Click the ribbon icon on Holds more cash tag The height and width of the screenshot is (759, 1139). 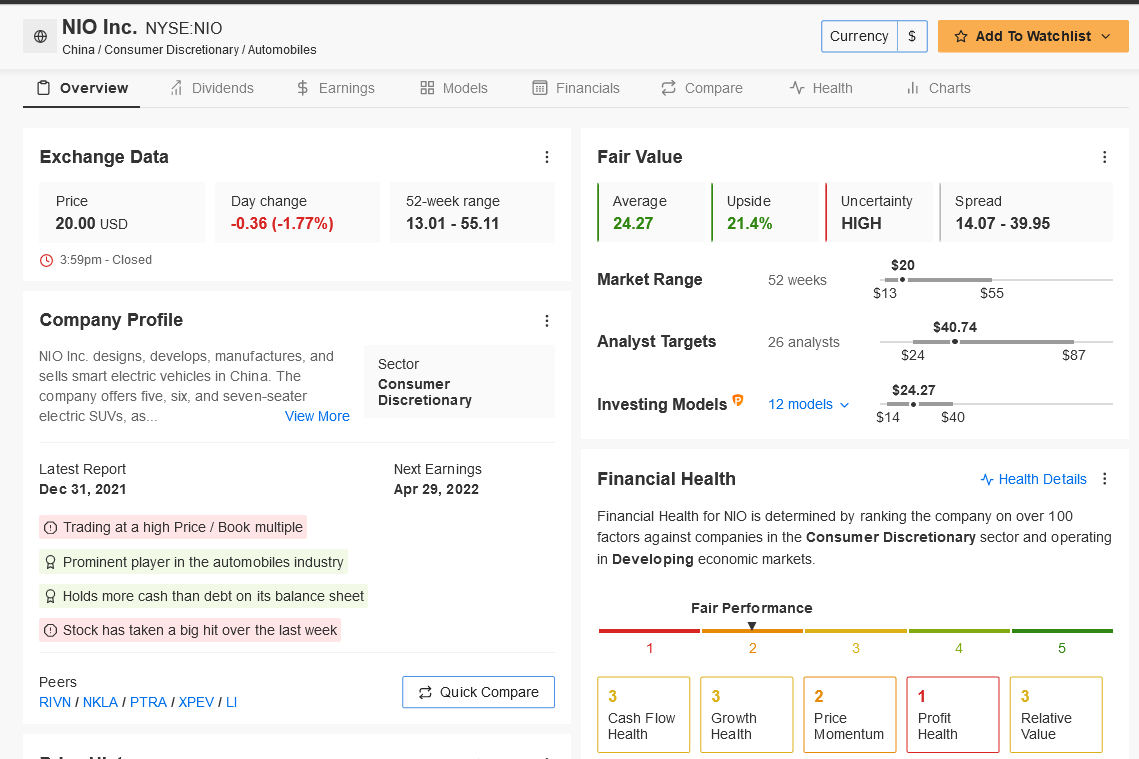pos(50,596)
